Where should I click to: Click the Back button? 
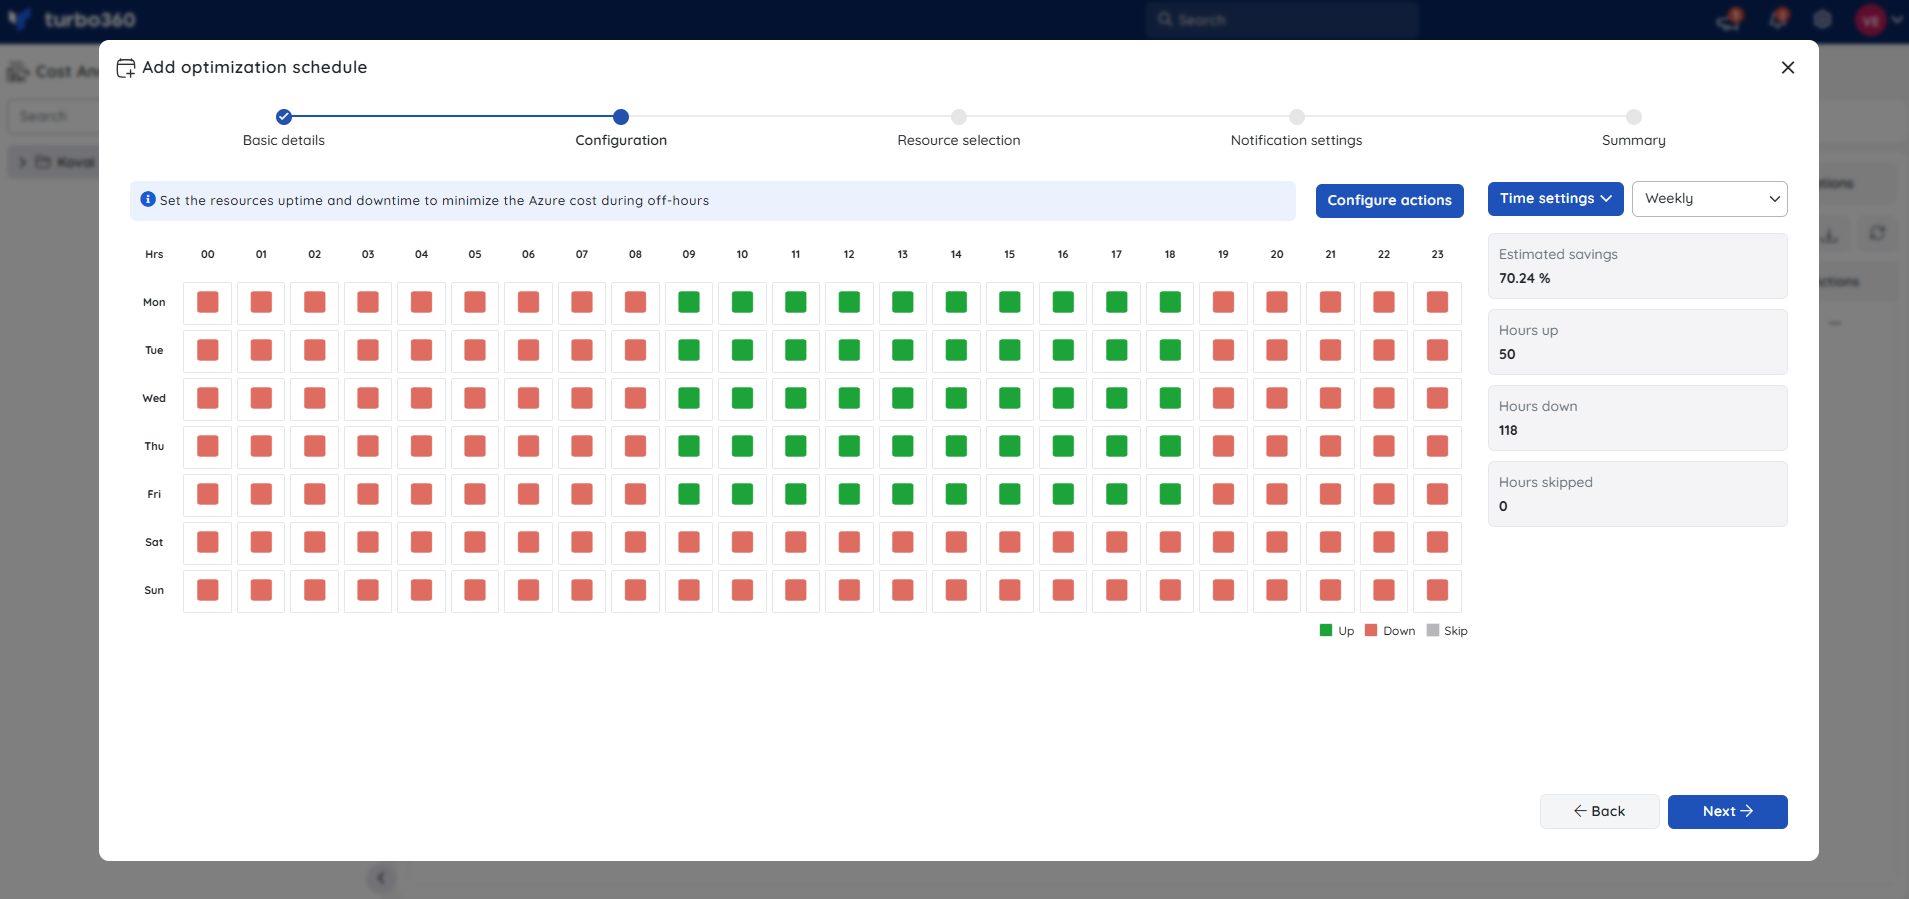click(x=1600, y=811)
